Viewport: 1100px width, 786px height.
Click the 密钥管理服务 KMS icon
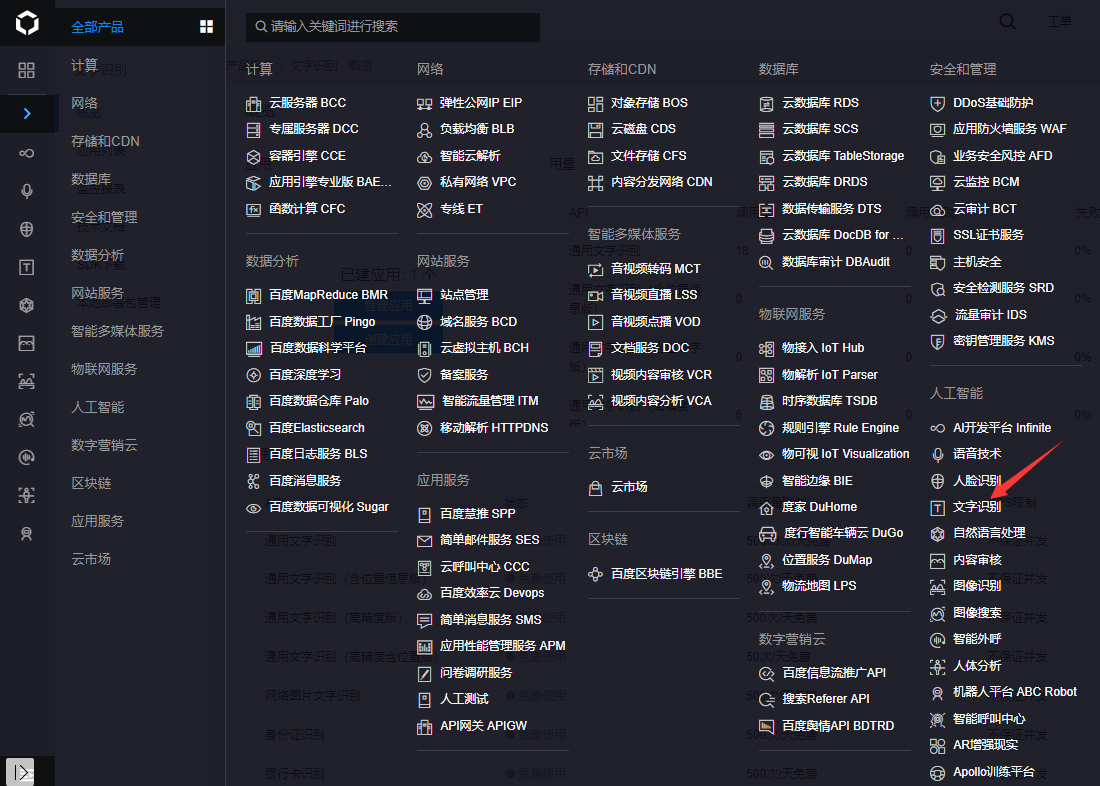tap(937, 342)
